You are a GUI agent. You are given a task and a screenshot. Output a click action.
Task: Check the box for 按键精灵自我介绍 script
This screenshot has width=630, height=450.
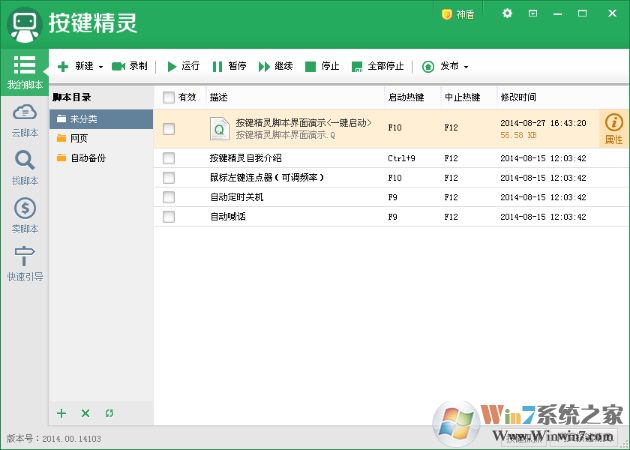pyautogui.click(x=168, y=158)
